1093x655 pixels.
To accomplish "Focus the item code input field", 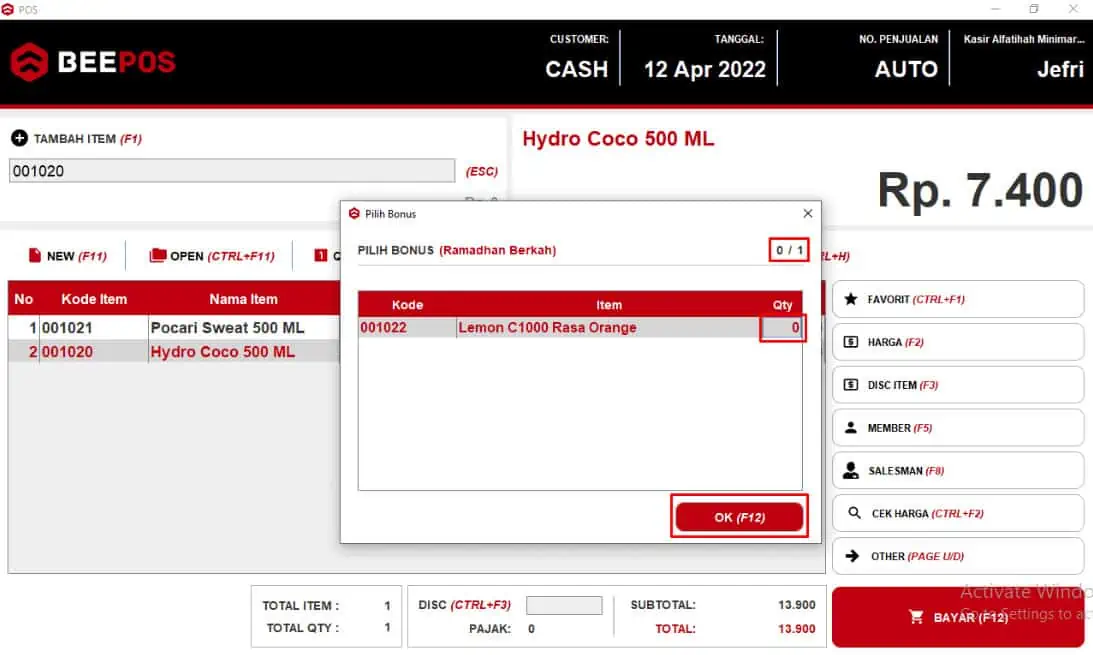I will click(x=232, y=171).
